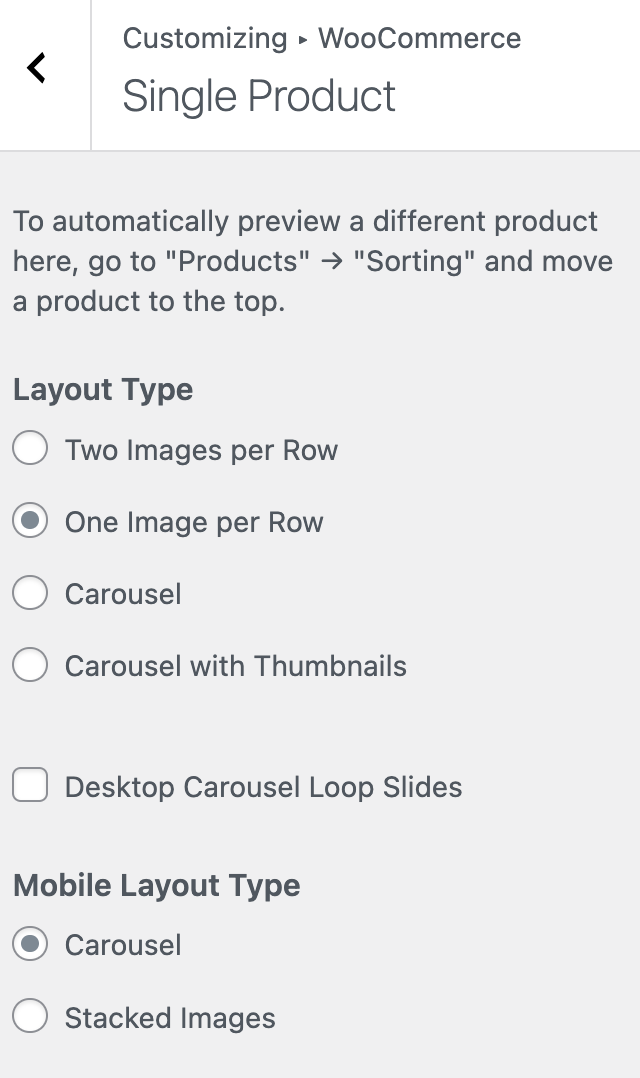640x1078 pixels.
Task: Click the "Carousel" label under Layout Type
Action: click(123, 594)
